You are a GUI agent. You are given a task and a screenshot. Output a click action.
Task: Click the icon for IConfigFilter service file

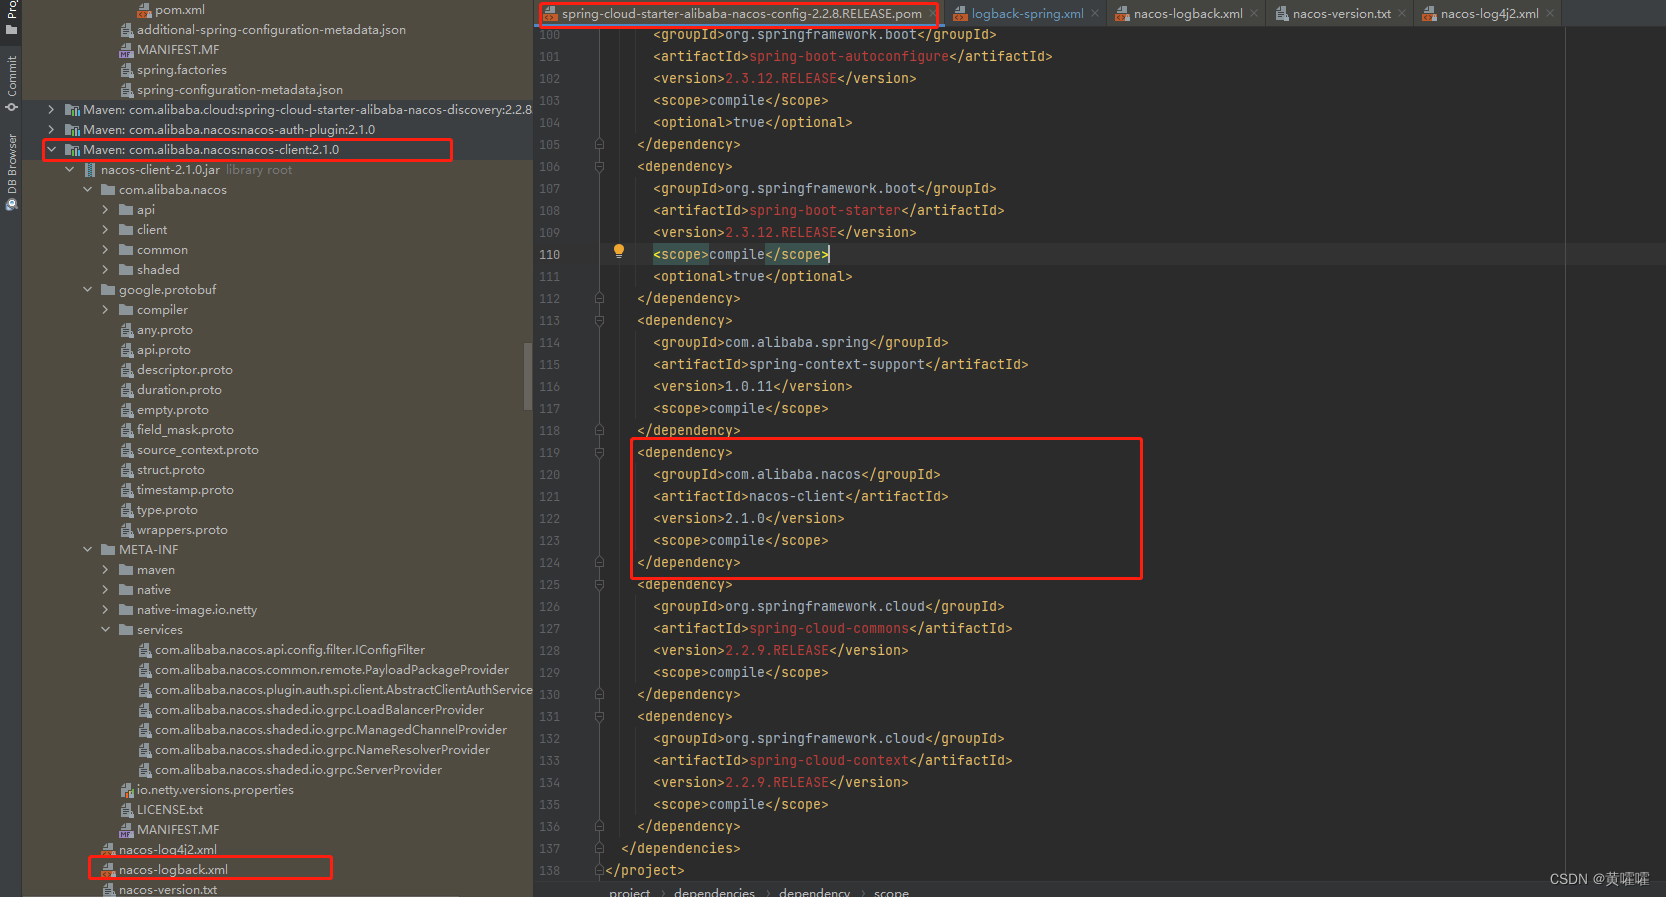tap(145, 650)
